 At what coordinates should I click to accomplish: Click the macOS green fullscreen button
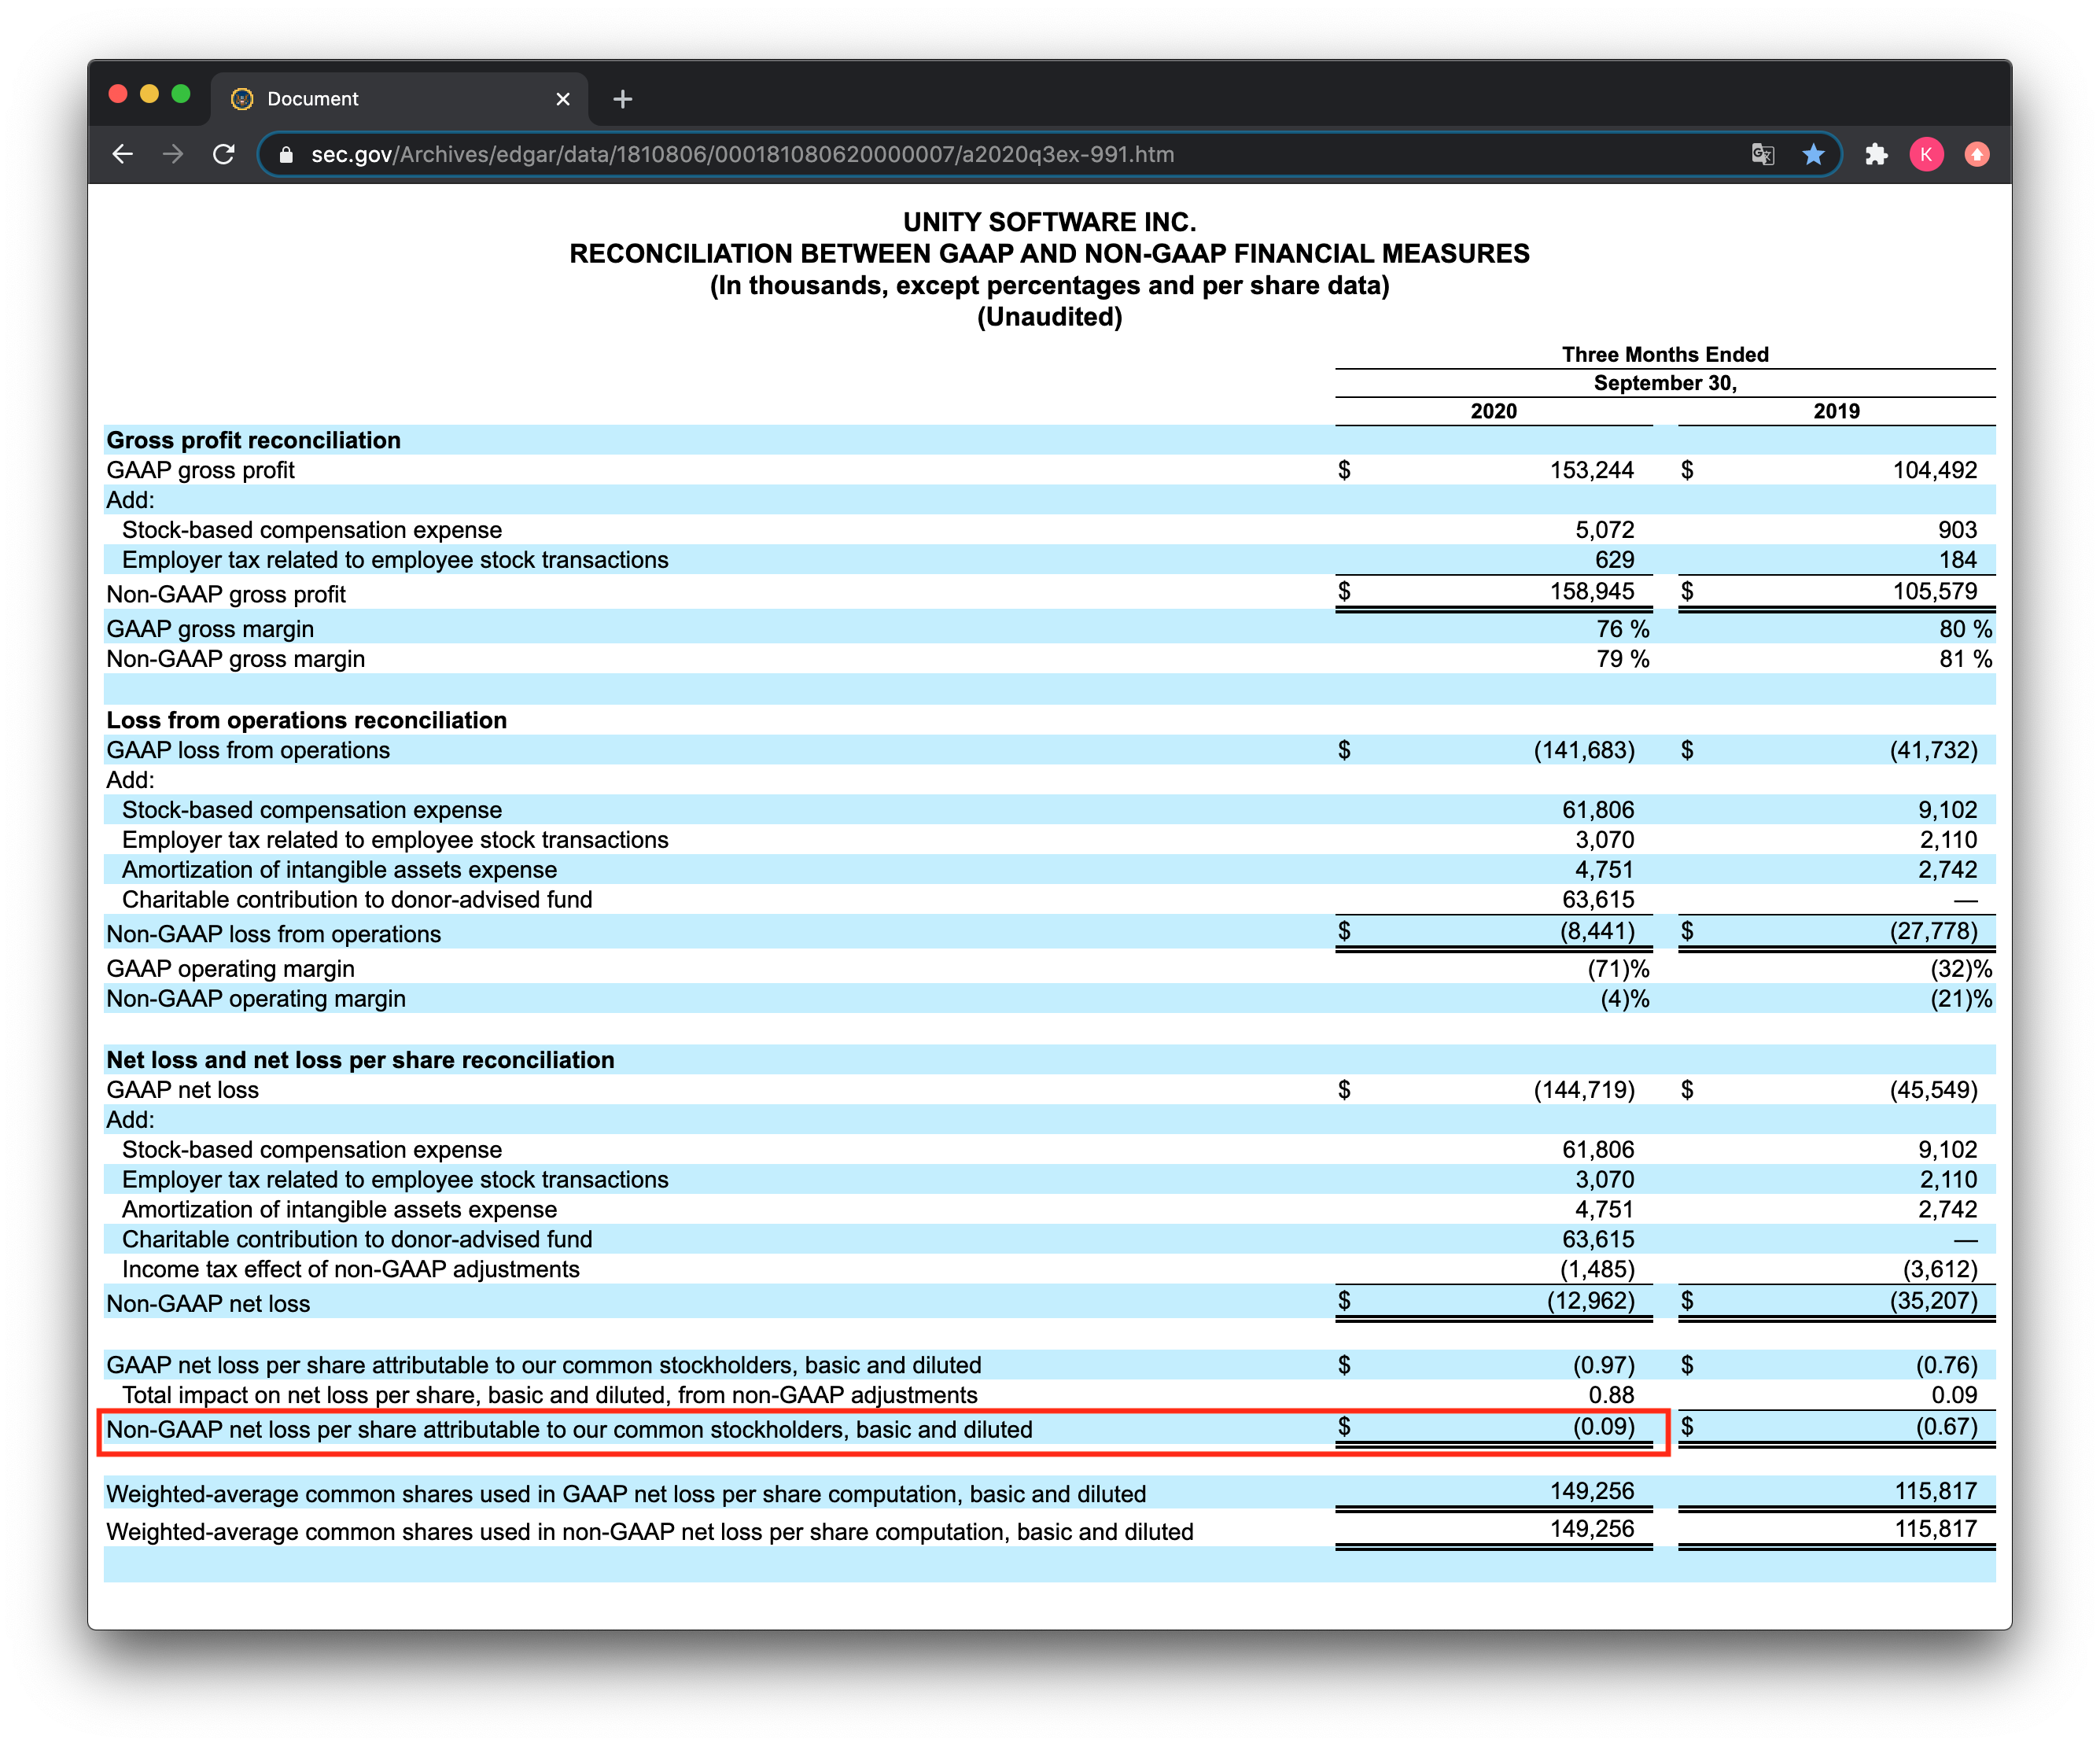tap(181, 94)
